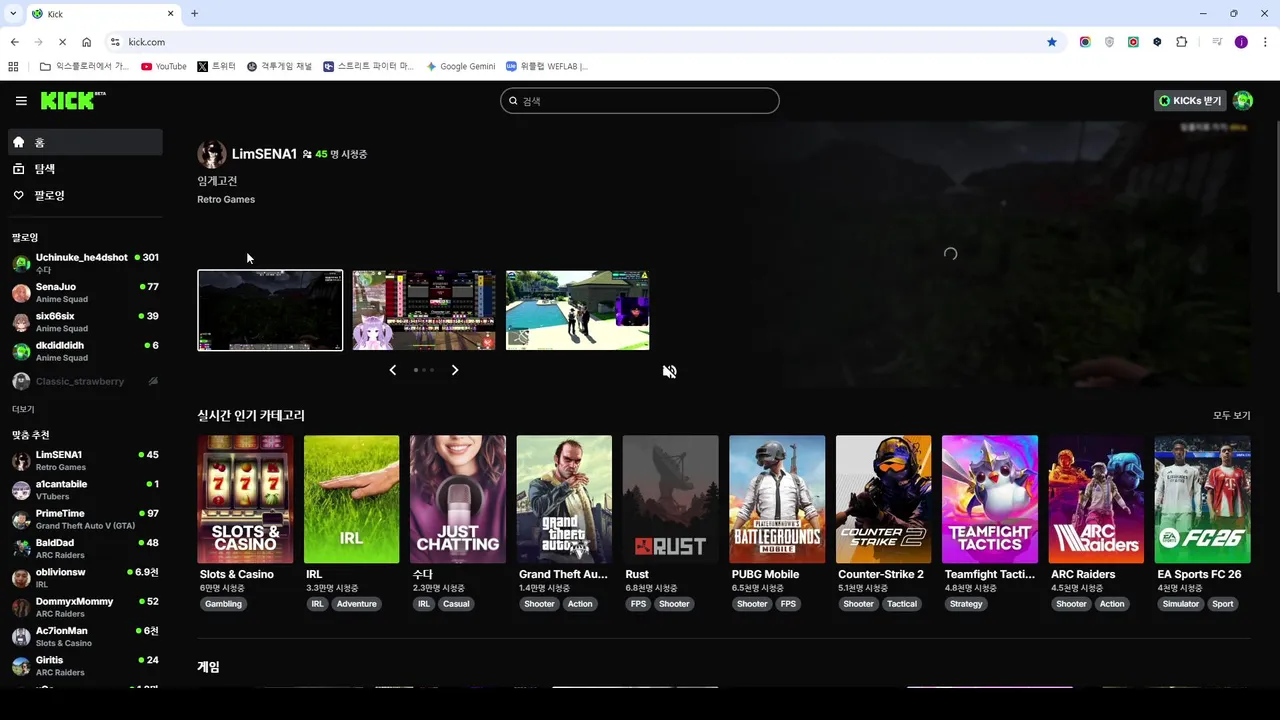This screenshot has height=720, width=1280.
Task: Click Strategy tag under Teamfight Tactics
Action: [966, 604]
